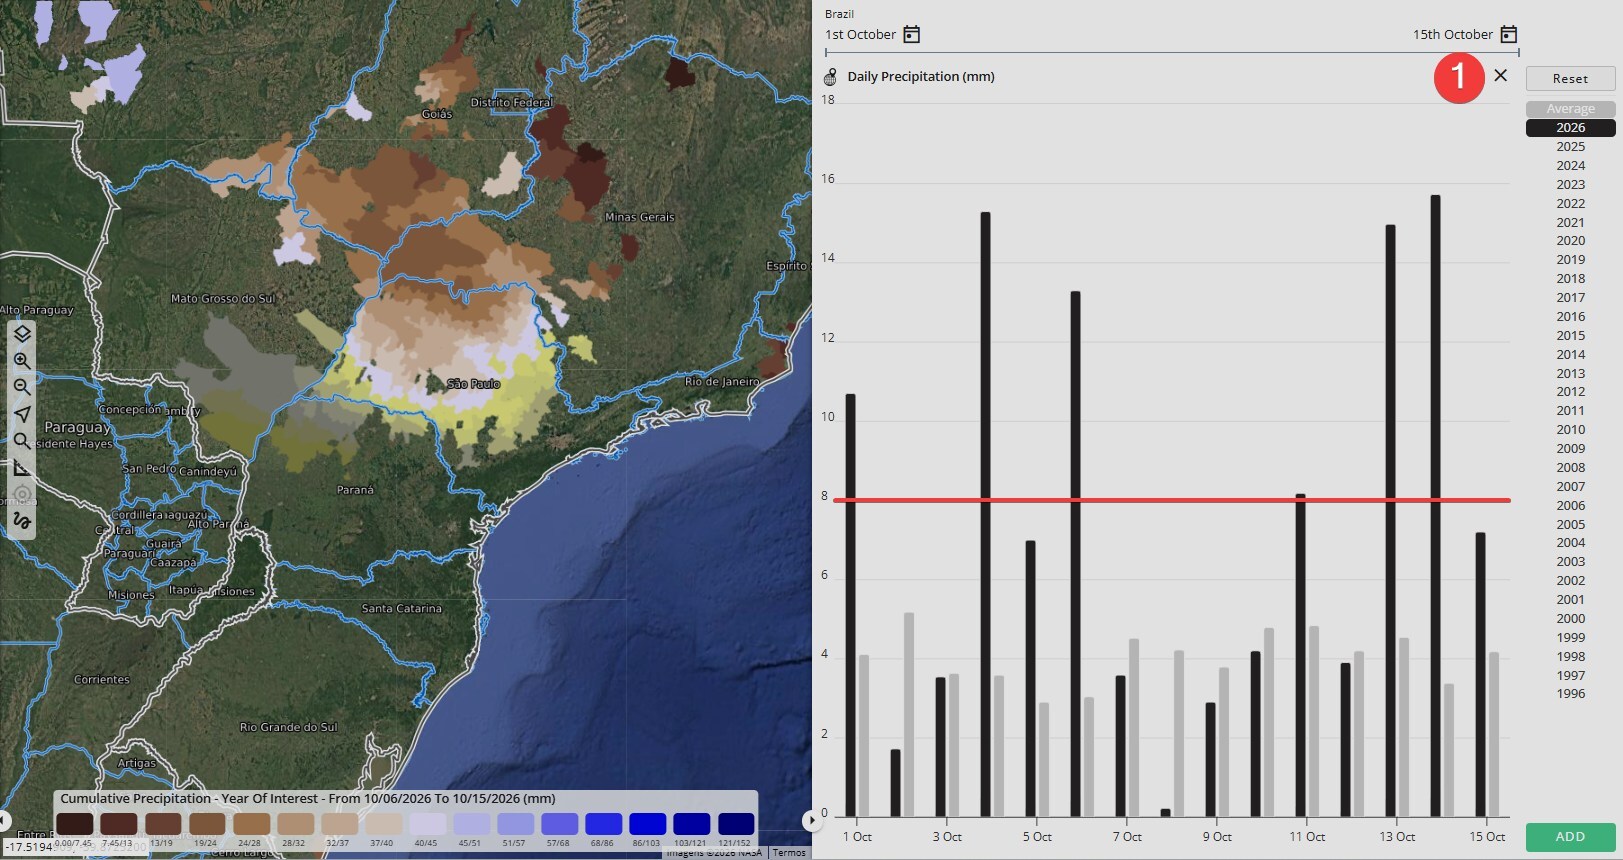The height and width of the screenshot is (860, 1623).
Task: Click the Minas Gerais label on the map
Action: 640,217
